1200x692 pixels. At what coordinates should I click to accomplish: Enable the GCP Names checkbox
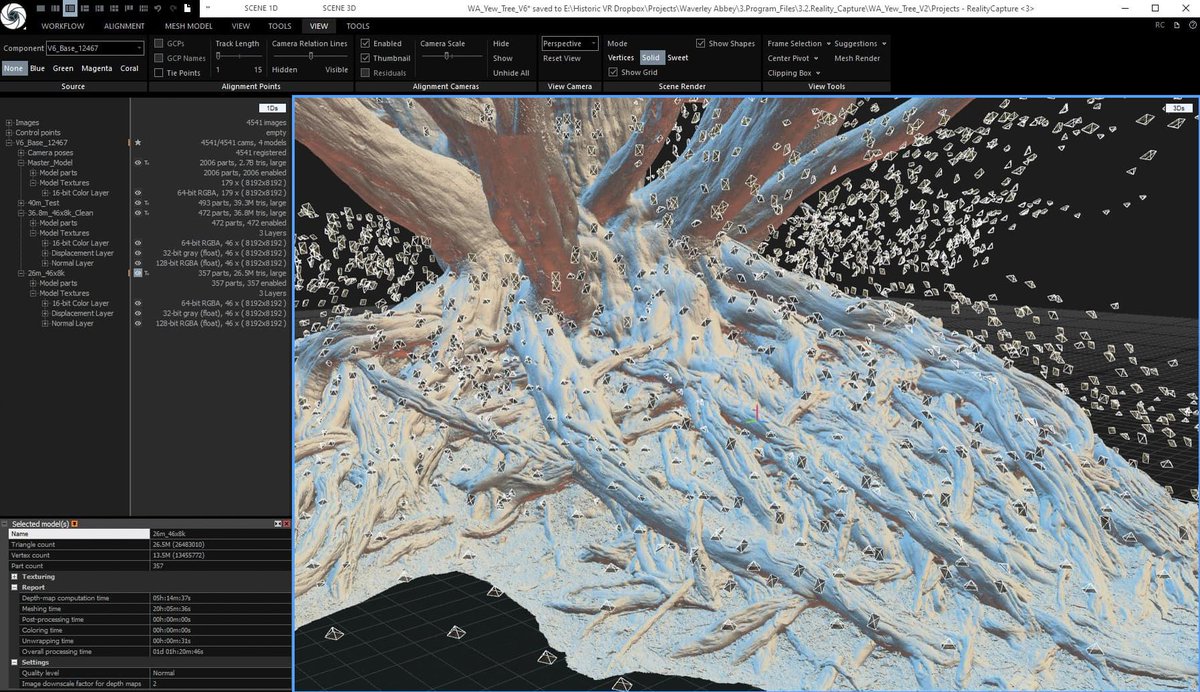tap(158, 58)
